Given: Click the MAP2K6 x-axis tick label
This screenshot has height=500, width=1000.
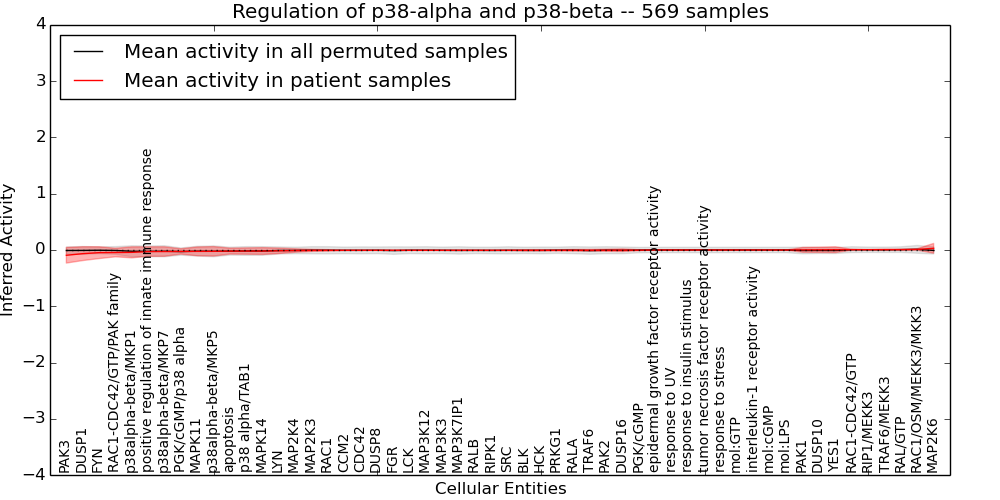Looking at the screenshot, I should point(933,445).
